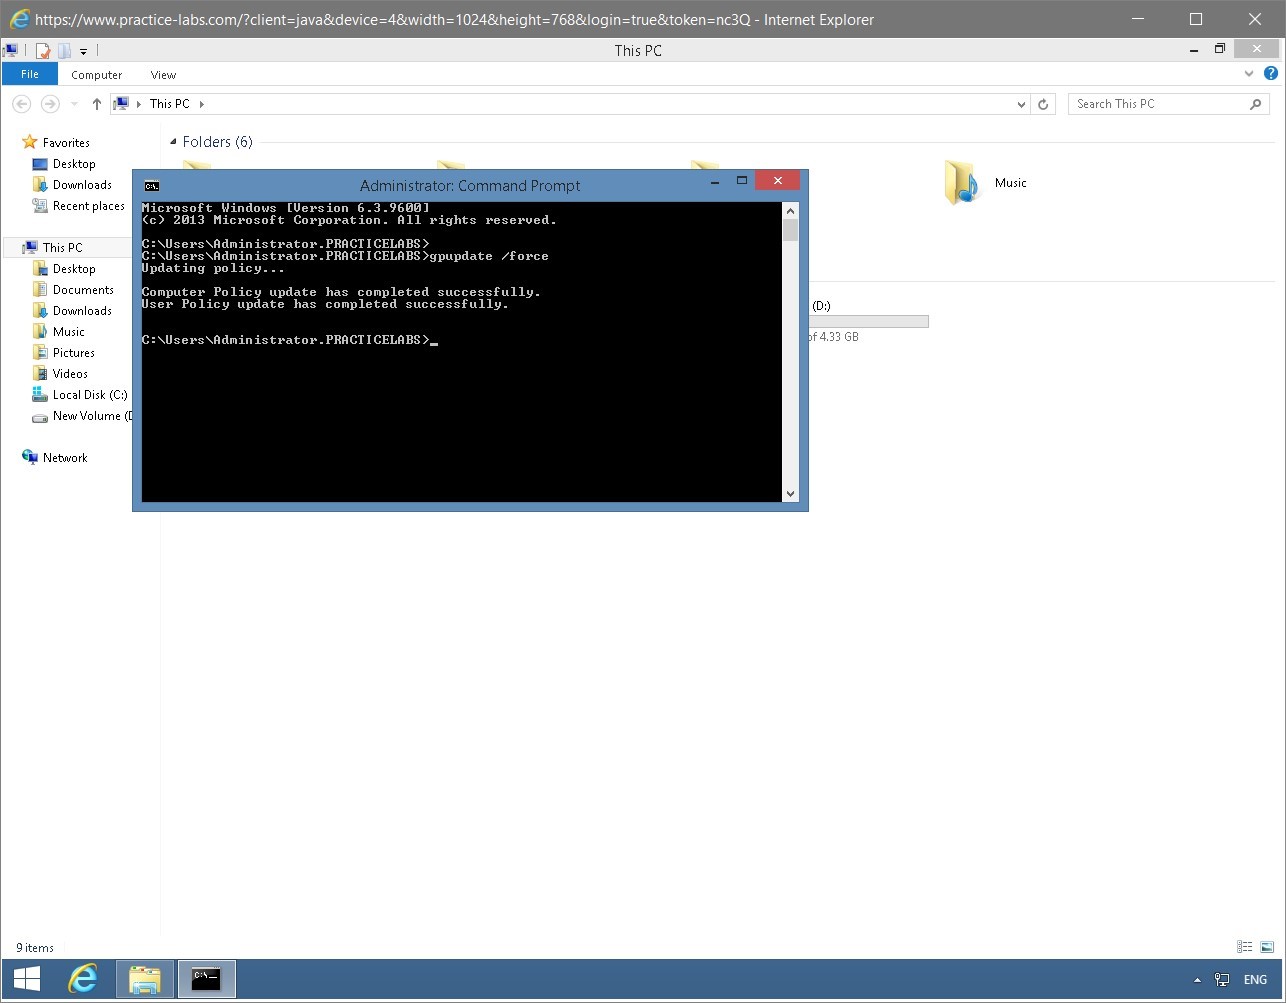Expand the Customize Quick Access Toolbar arrow
Viewport: 1286px width, 1003px height.
(x=84, y=51)
